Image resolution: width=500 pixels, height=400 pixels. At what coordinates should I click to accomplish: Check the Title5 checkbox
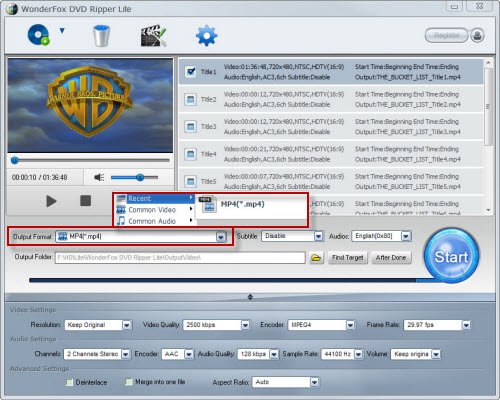[x=191, y=181]
